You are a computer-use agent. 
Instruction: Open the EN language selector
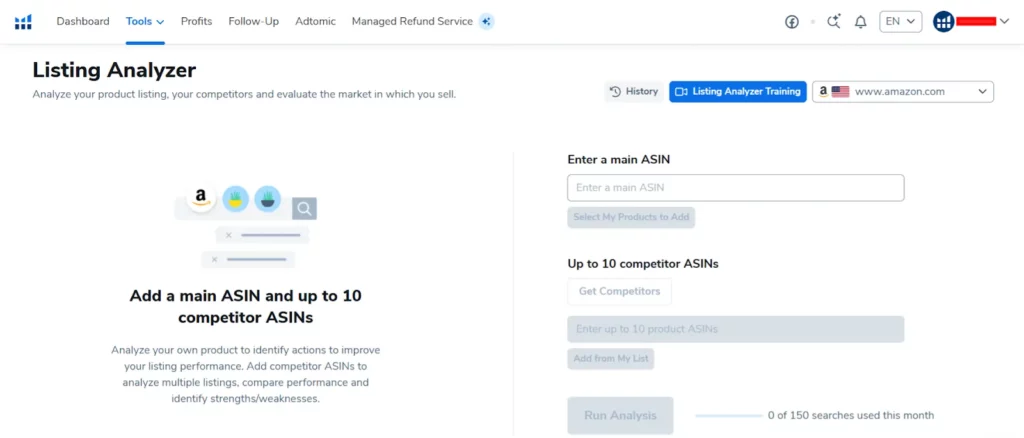[900, 22]
